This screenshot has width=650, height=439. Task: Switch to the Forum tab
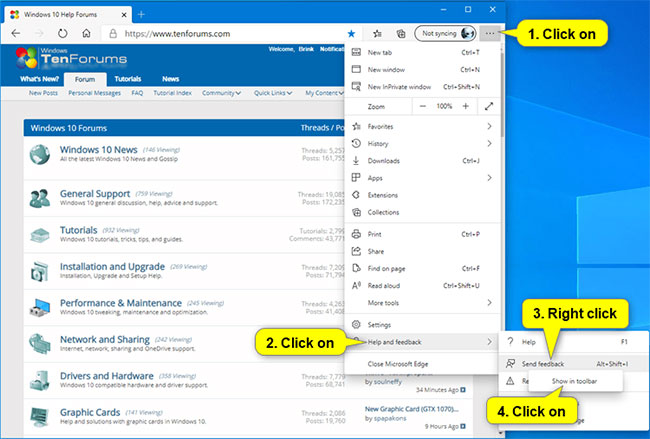[x=85, y=79]
